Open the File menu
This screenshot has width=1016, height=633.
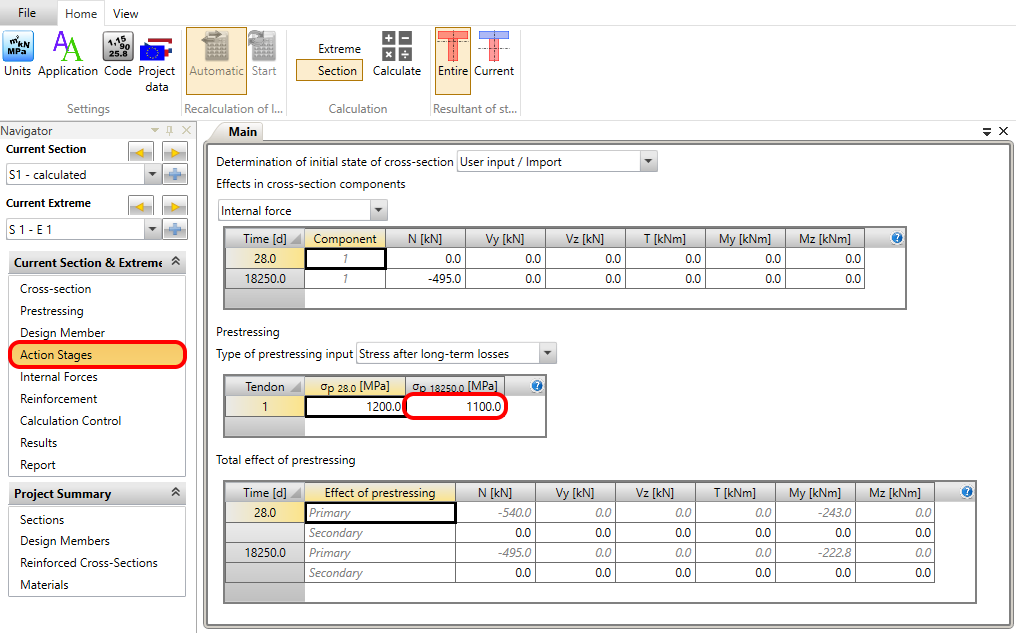point(27,13)
